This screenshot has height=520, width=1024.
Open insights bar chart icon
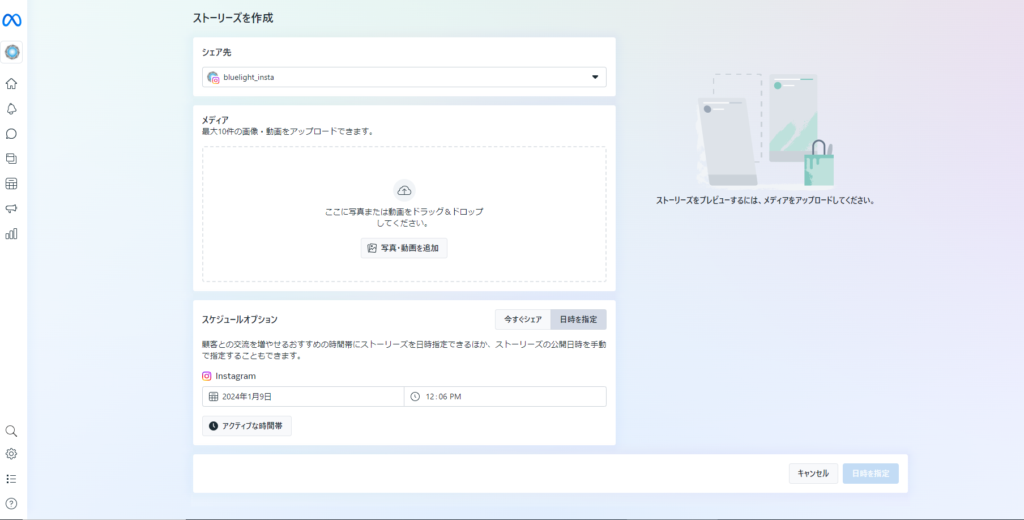tap(12, 234)
